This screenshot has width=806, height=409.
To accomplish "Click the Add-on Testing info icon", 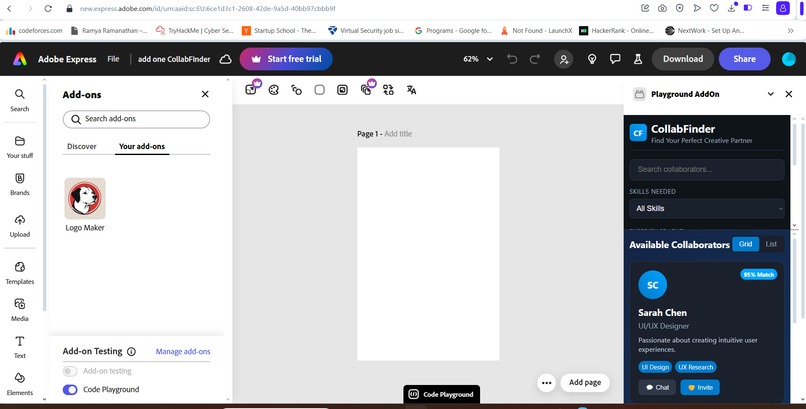I will [x=131, y=351].
